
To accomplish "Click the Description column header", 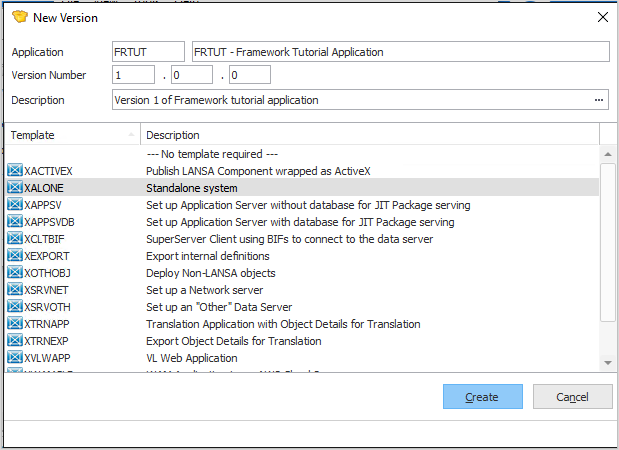I will [x=370, y=135].
